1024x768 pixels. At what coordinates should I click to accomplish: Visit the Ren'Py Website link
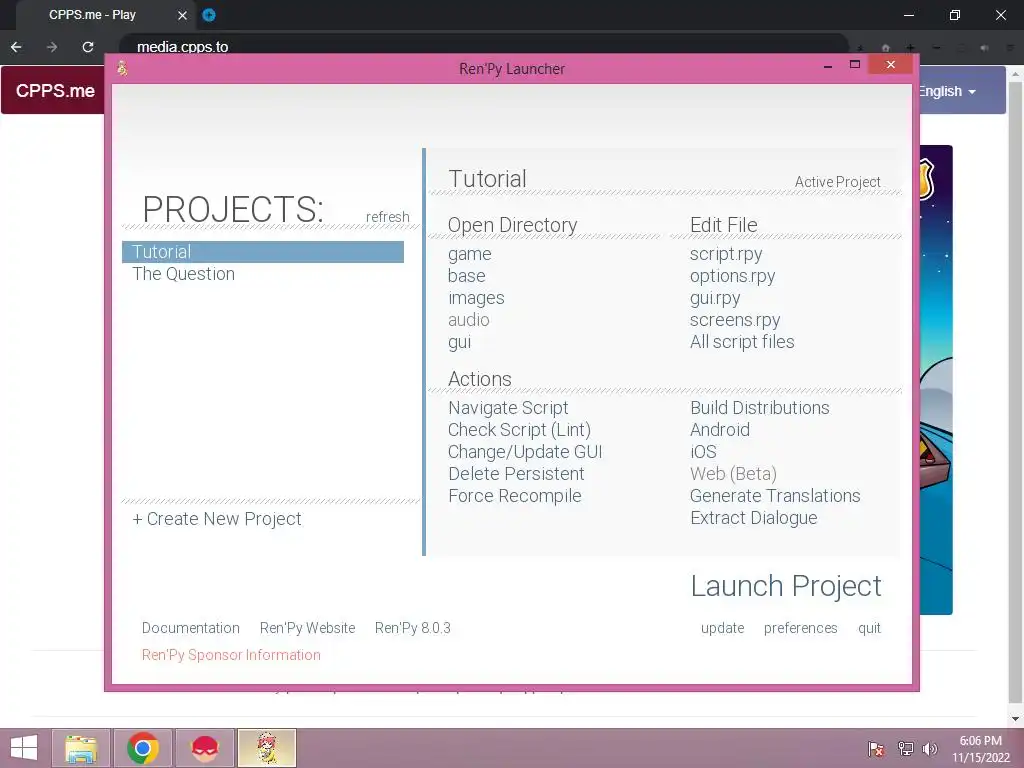pos(308,628)
